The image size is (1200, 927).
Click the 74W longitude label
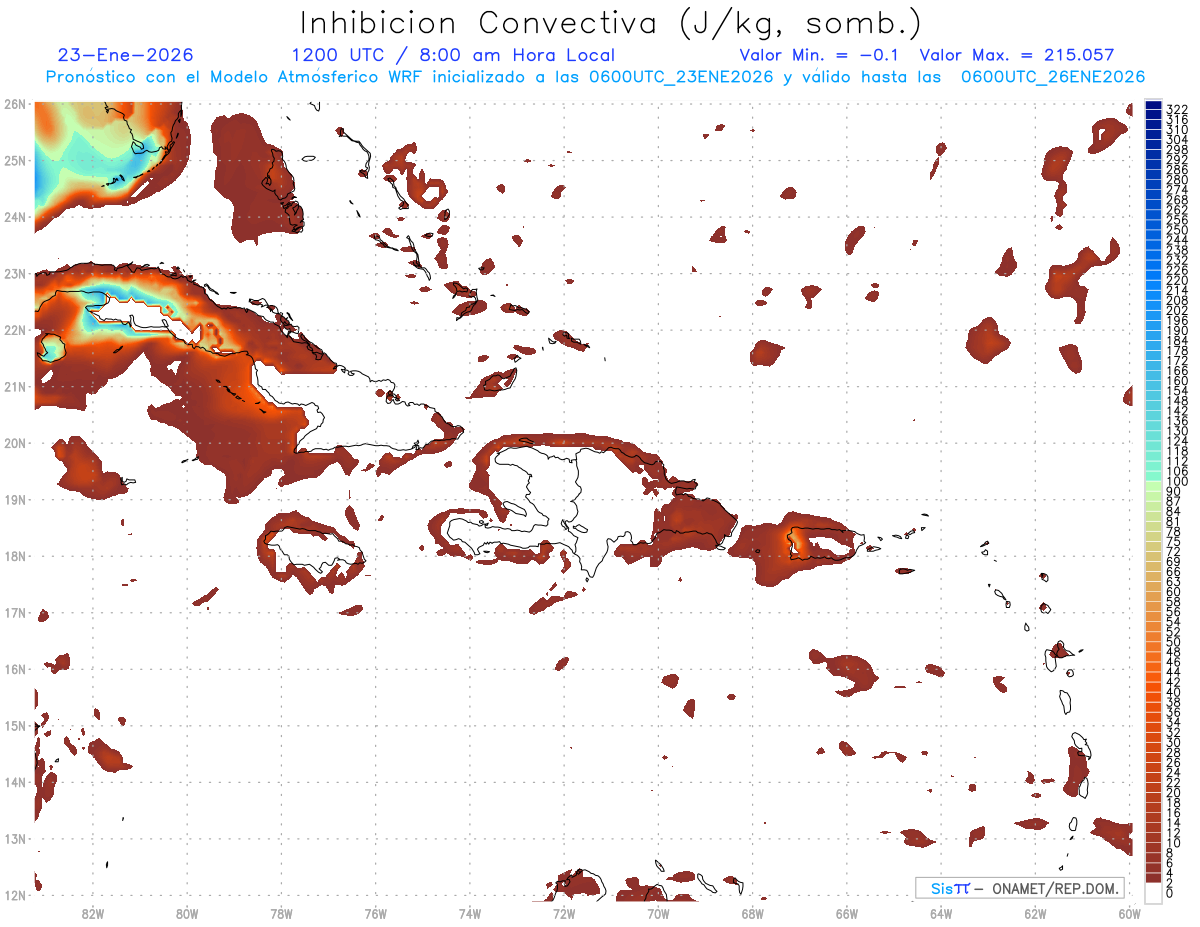469,913
